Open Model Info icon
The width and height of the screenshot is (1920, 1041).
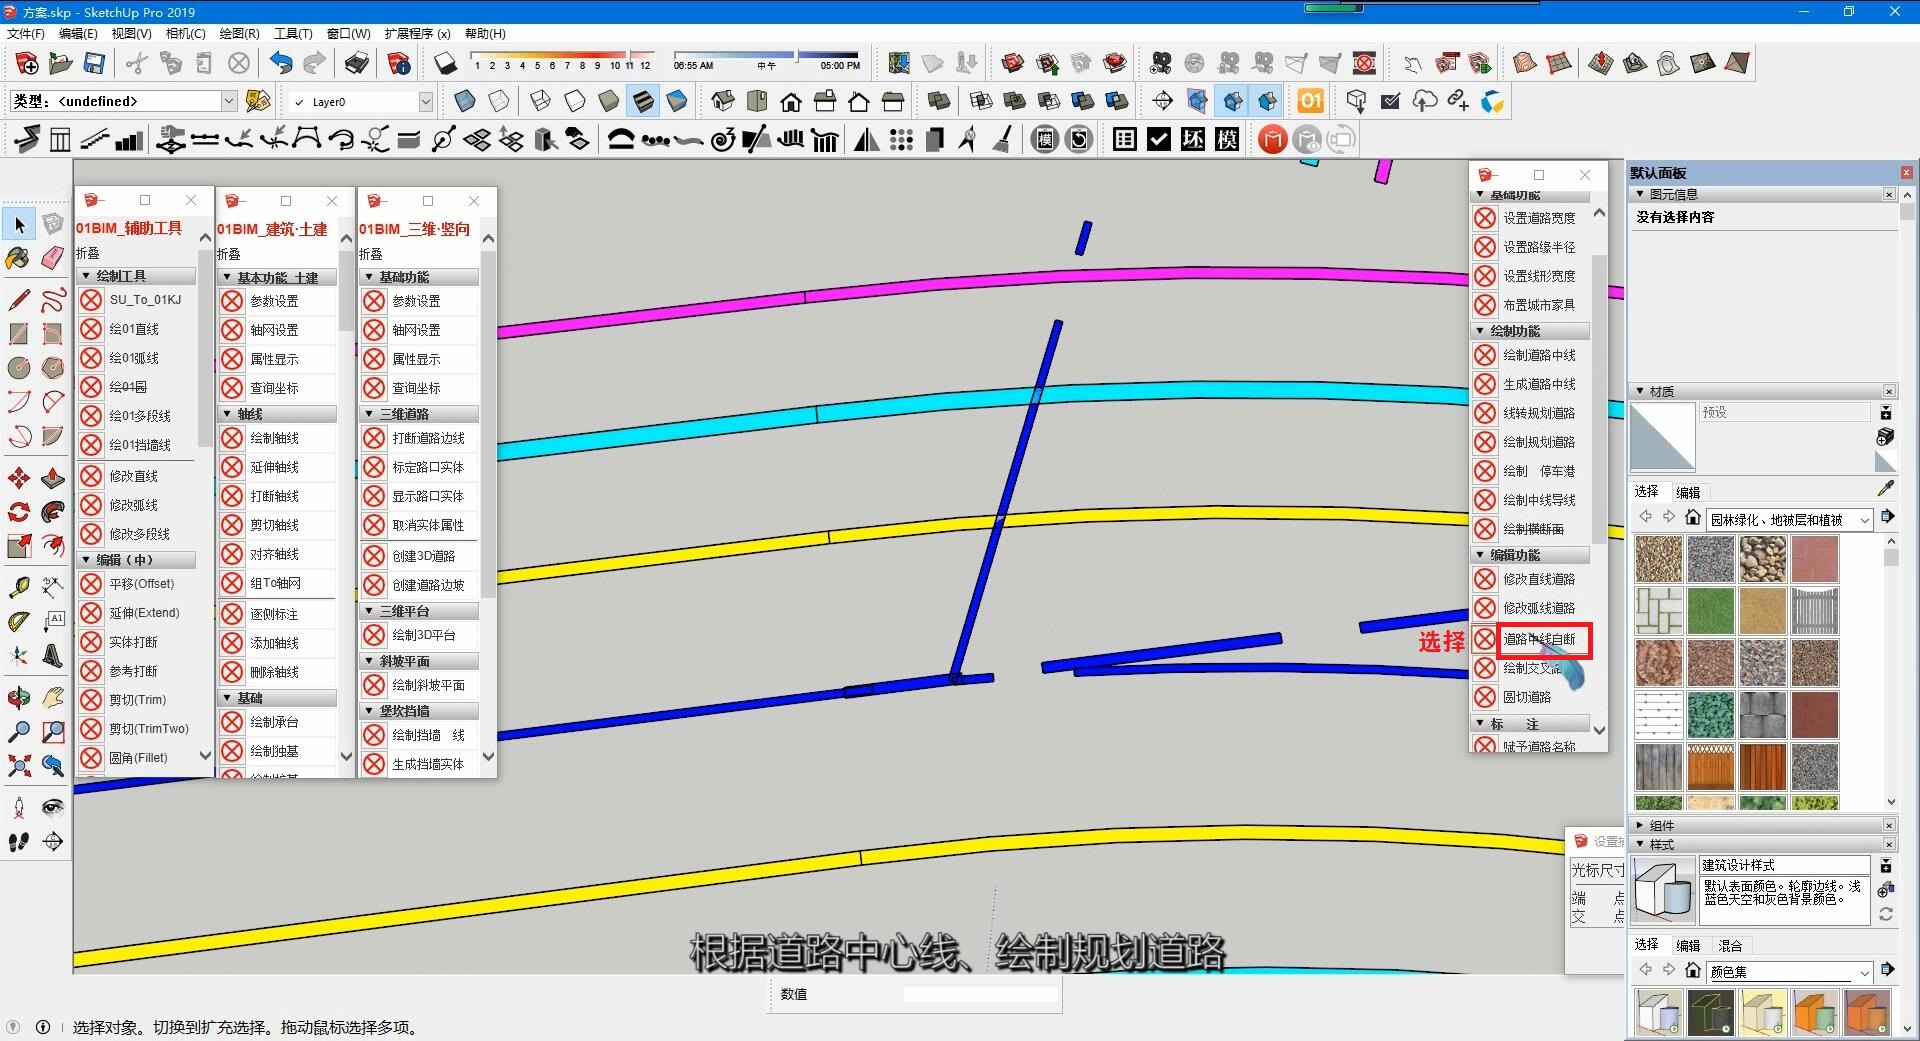[399, 63]
